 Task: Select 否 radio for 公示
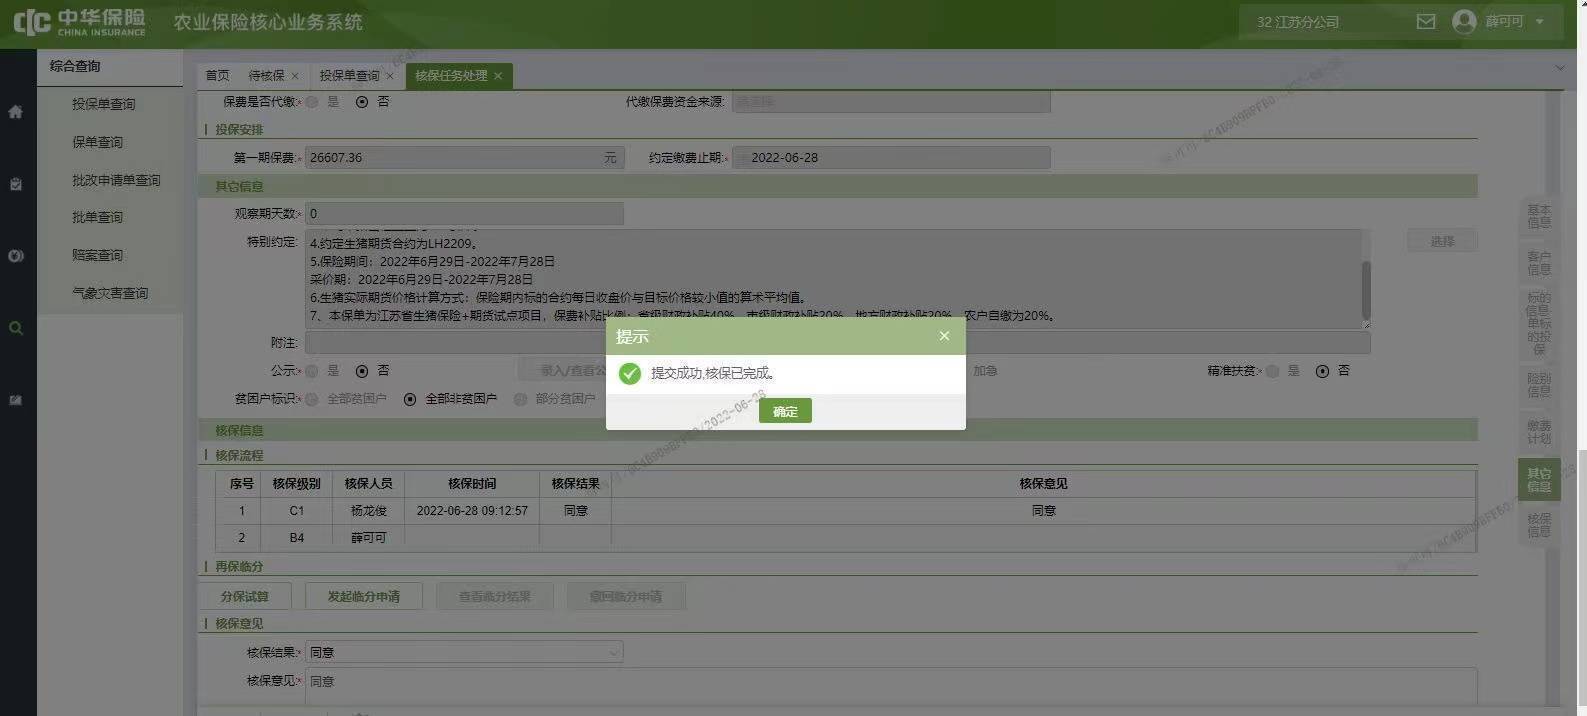[x=362, y=371]
